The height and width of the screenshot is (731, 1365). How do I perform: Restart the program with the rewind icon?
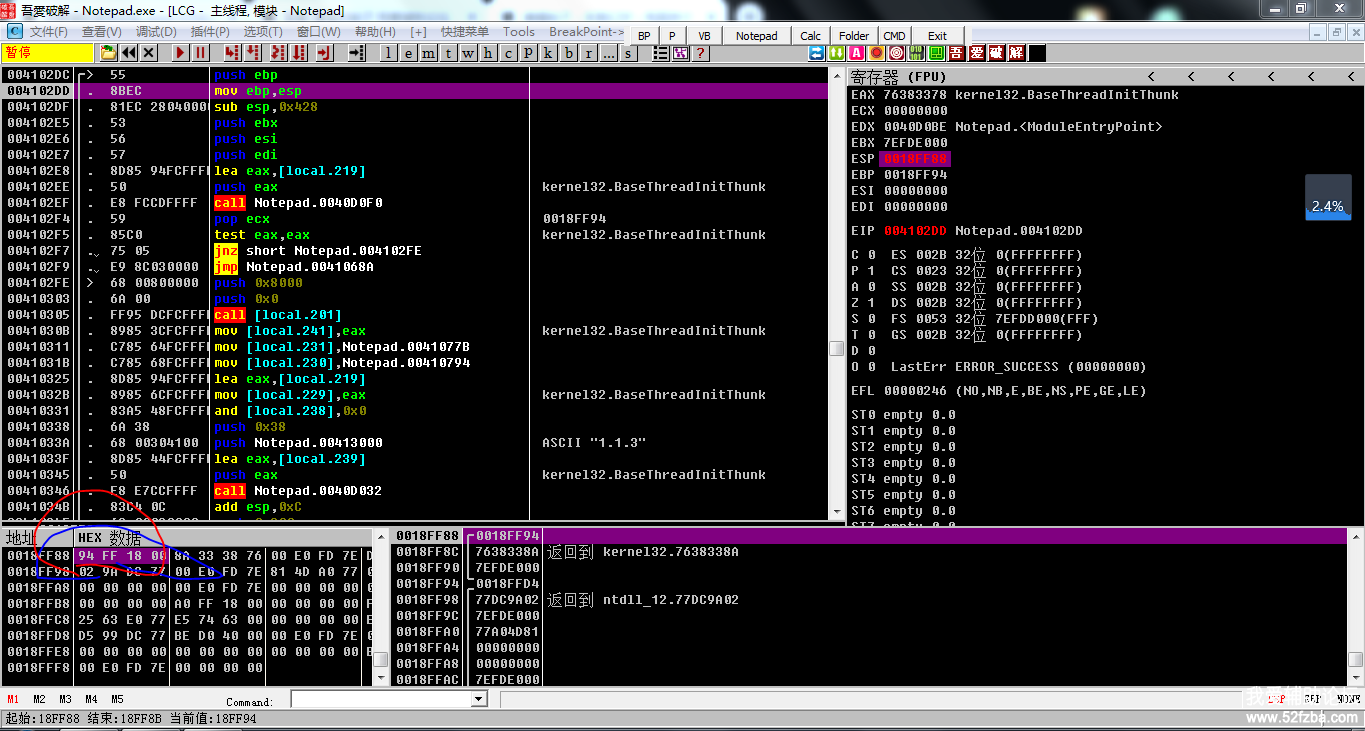click(x=128, y=53)
